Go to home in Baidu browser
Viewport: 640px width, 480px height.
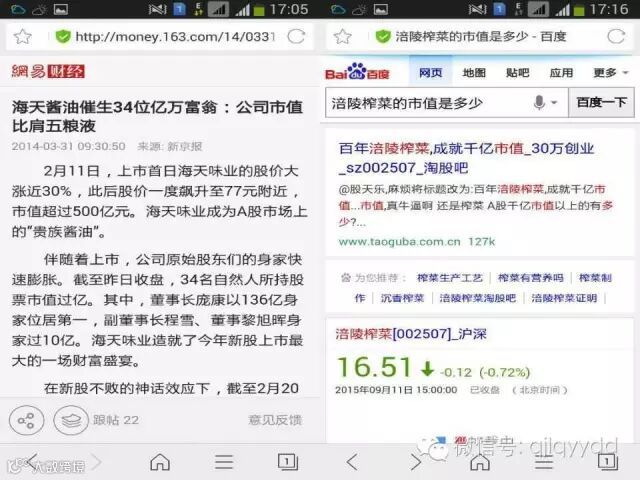point(480,462)
